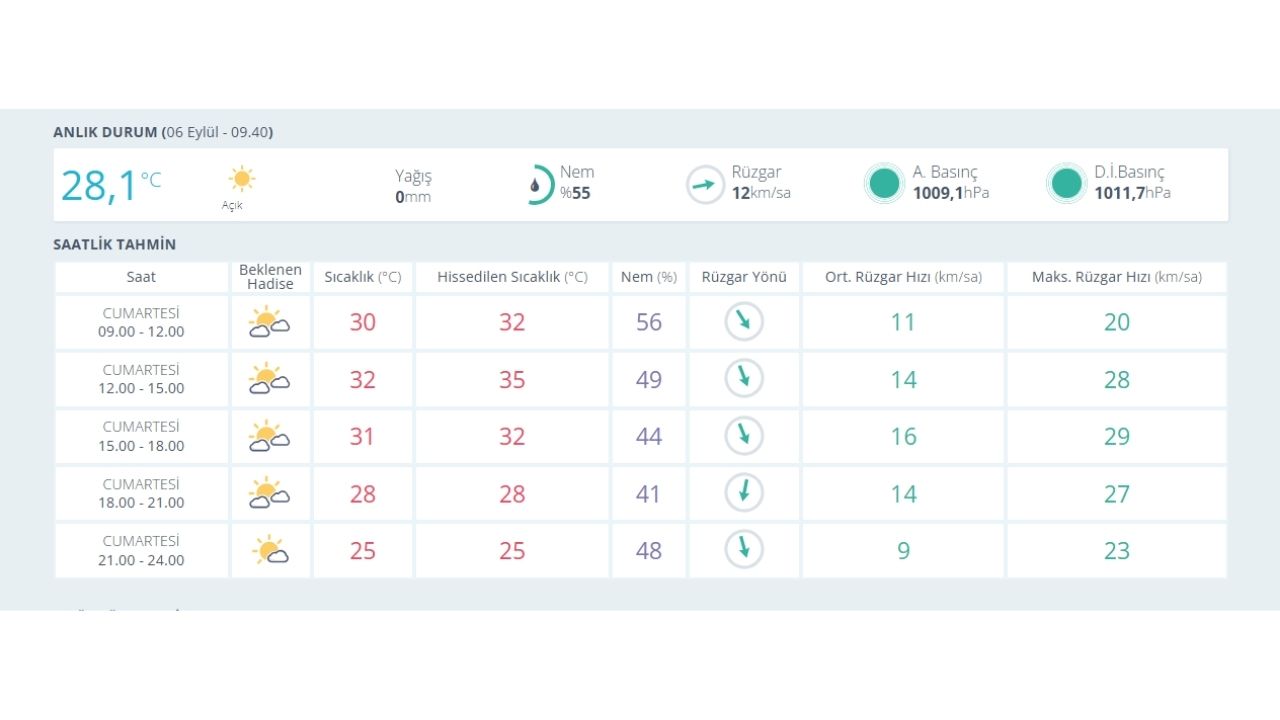Click the 'Yağış 0mm' precipitation value

(413, 186)
